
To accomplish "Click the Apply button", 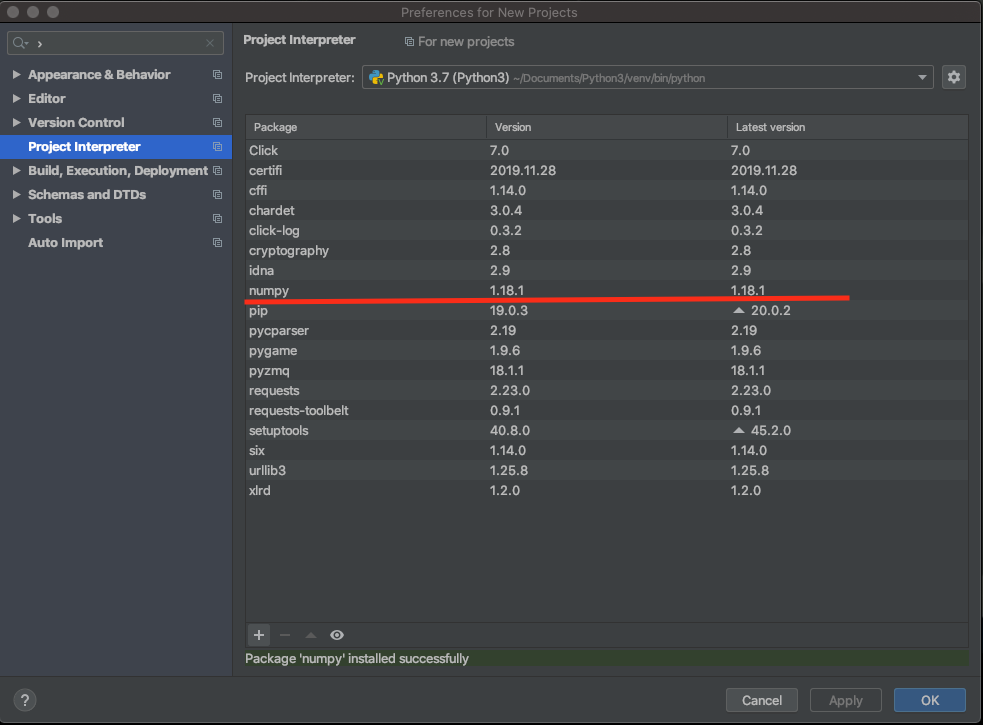I will pyautogui.click(x=846, y=700).
